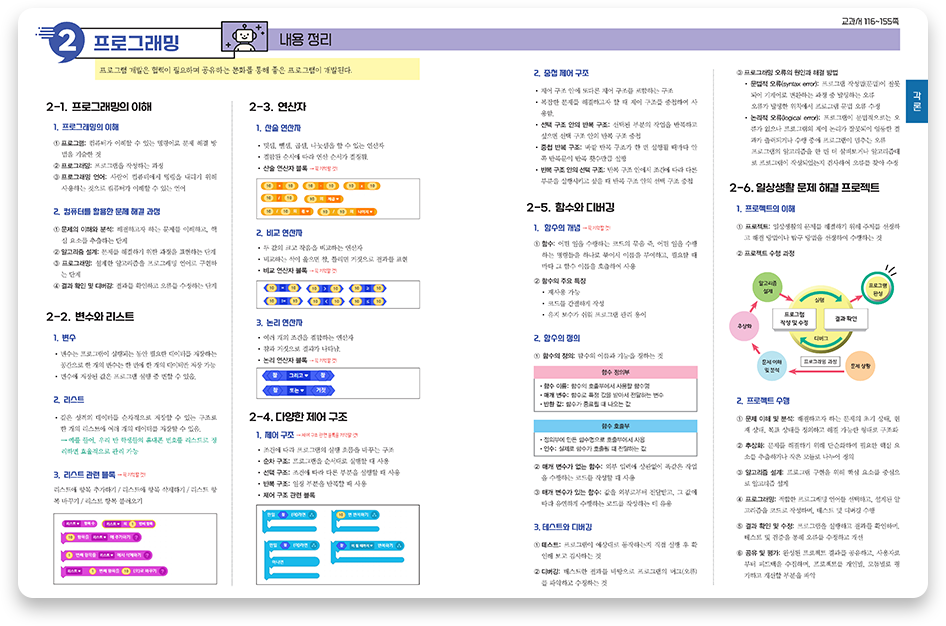Click the blue 함수 호출부 box header
The width and height of the screenshot is (946, 626).
coord(615,426)
